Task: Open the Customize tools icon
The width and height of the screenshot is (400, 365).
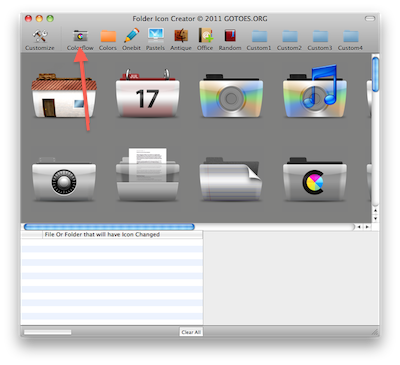Action: click(x=40, y=39)
